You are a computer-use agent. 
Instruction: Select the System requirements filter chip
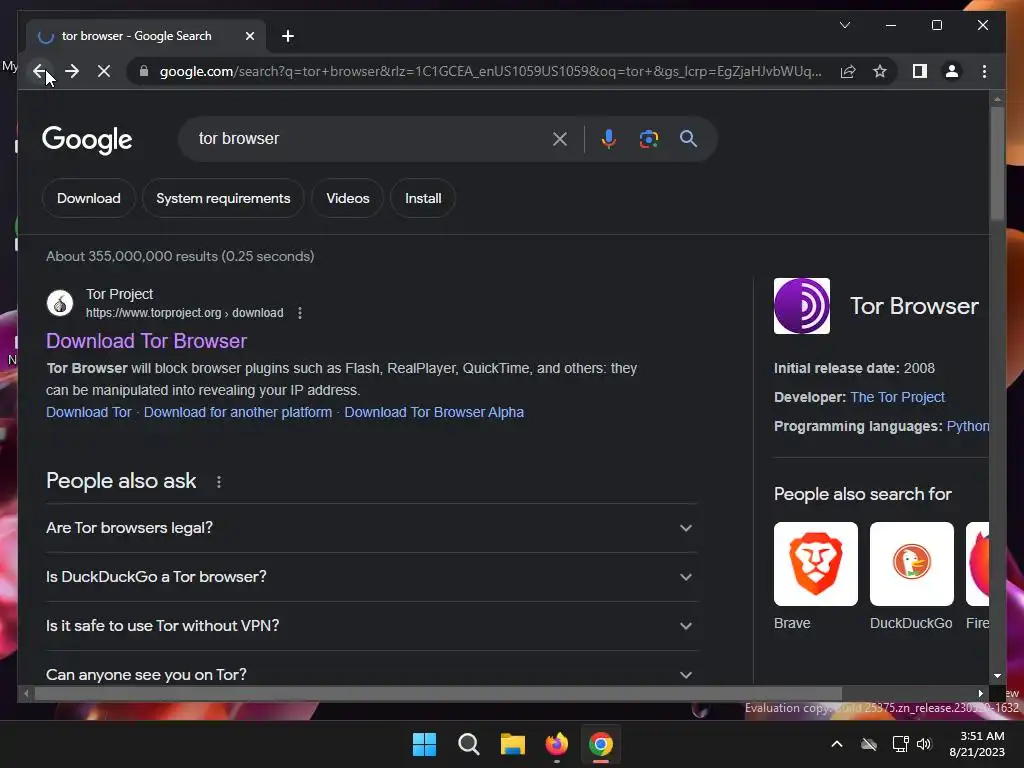tap(223, 198)
